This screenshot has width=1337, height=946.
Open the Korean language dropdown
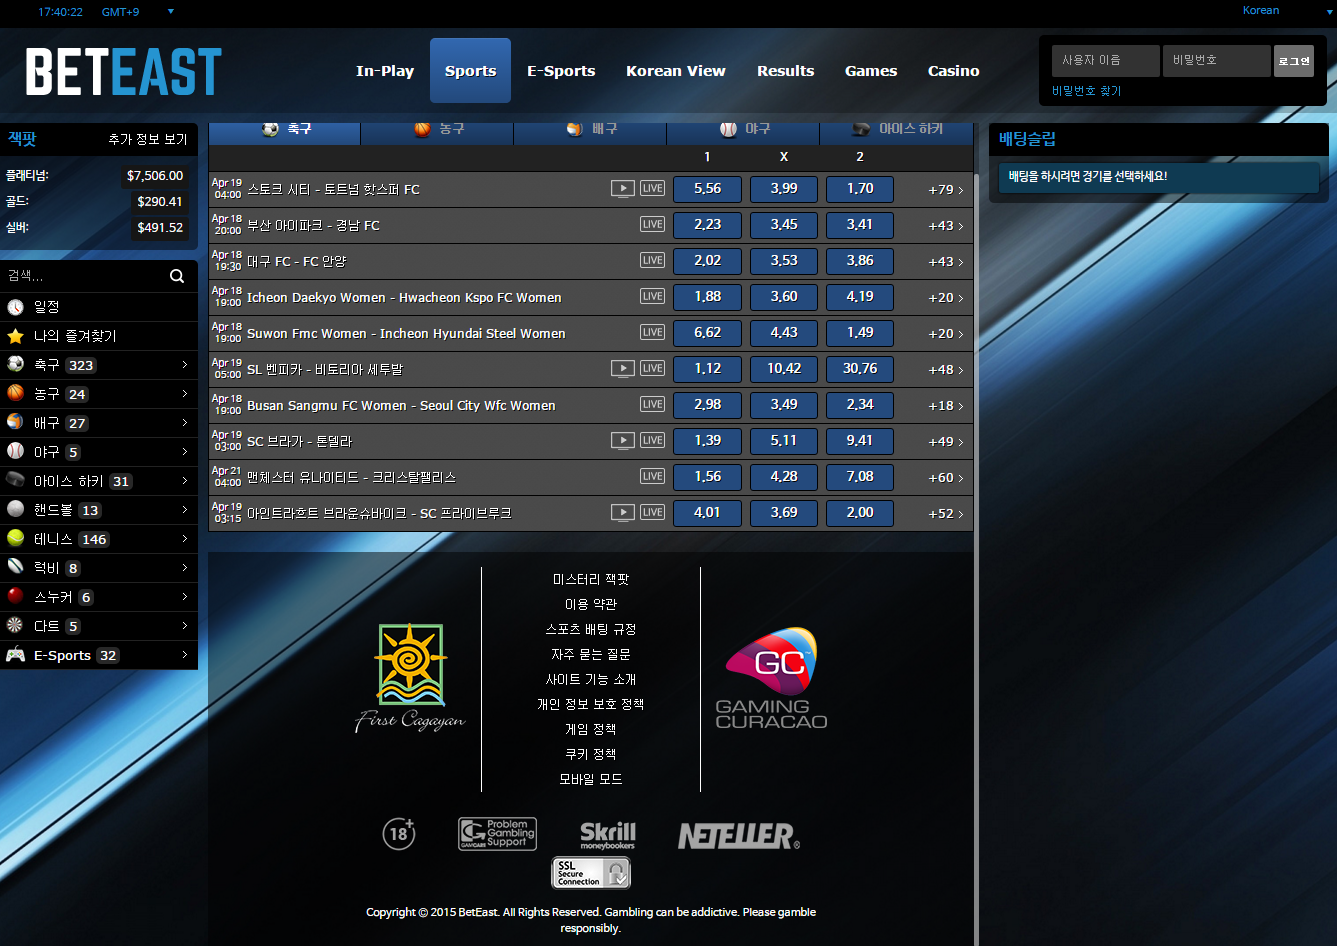pos(1288,11)
